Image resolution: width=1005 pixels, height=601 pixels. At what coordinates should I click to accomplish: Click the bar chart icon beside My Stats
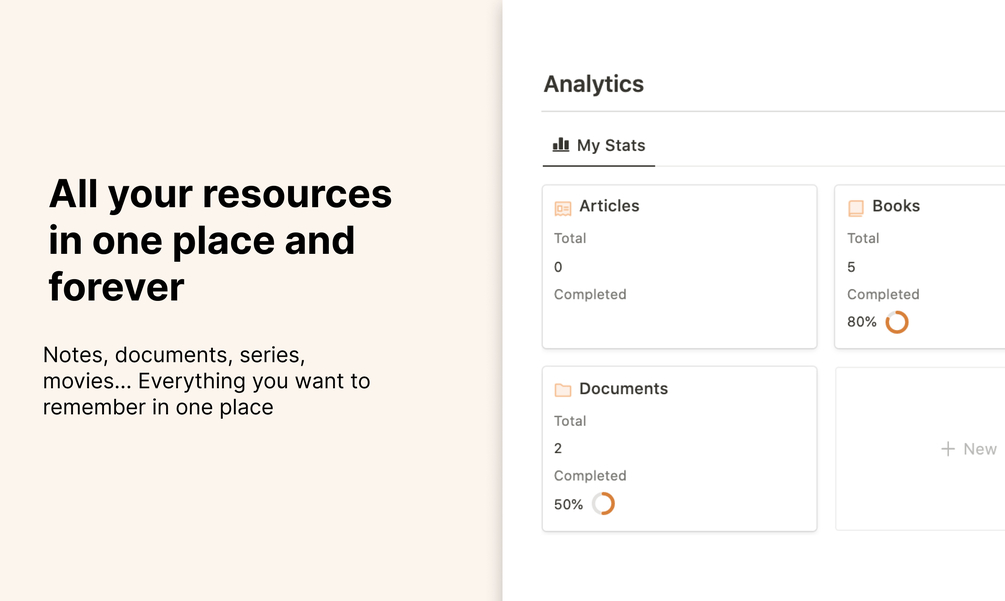pyautogui.click(x=561, y=145)
